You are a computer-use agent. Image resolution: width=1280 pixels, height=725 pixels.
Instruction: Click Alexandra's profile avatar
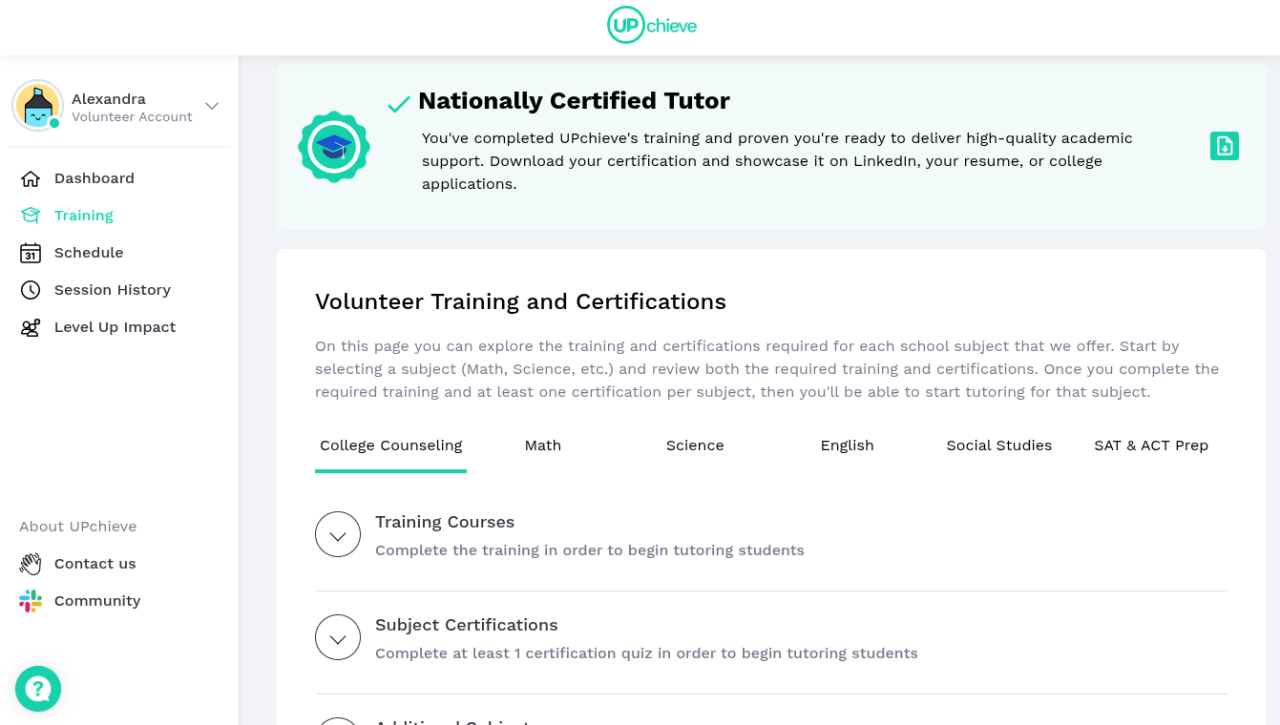[38, 106]
